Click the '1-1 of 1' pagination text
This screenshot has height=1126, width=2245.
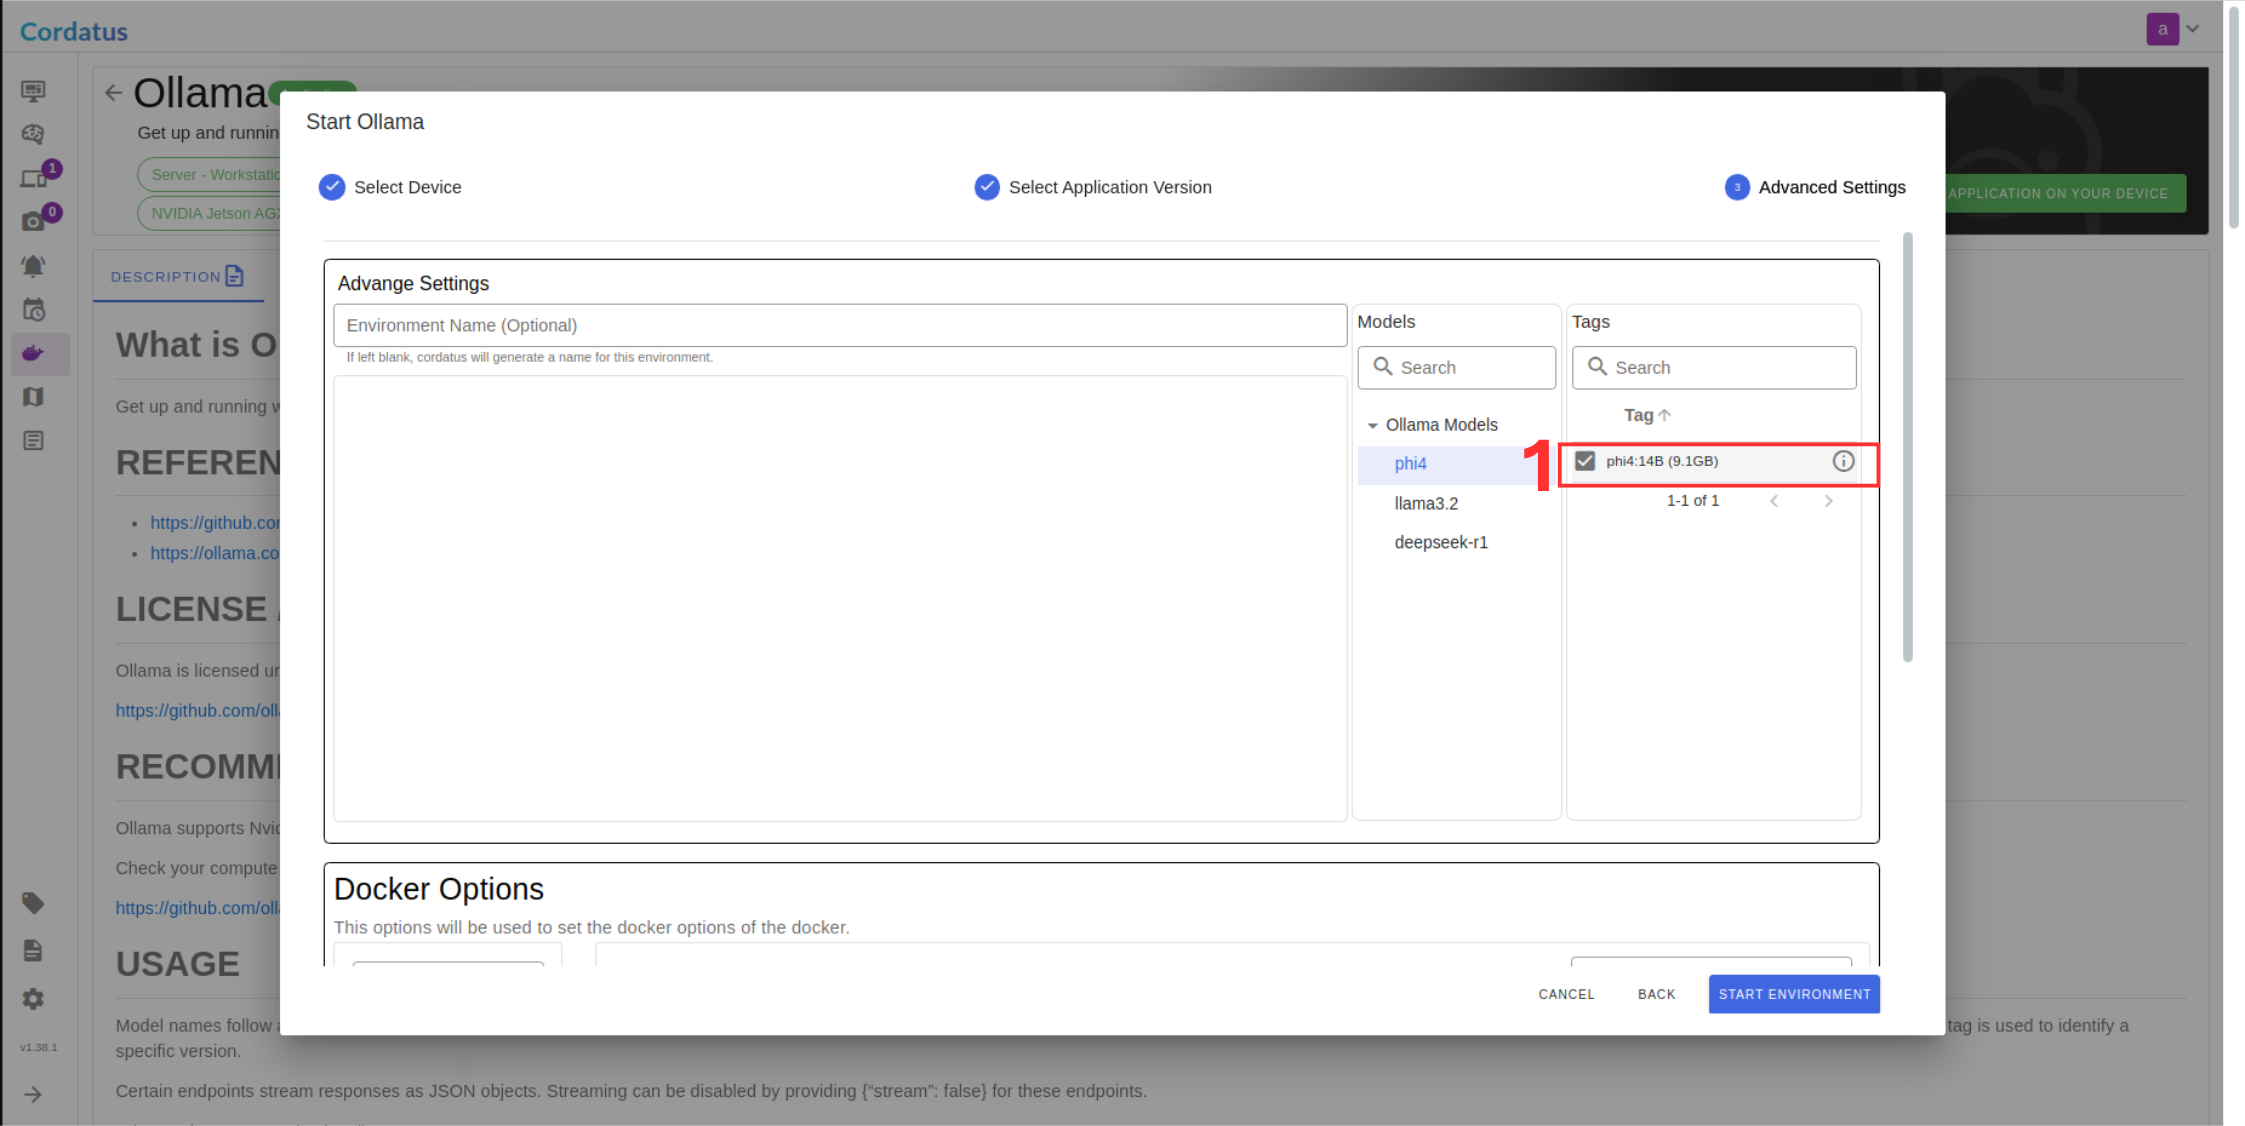coord(1692,501)
